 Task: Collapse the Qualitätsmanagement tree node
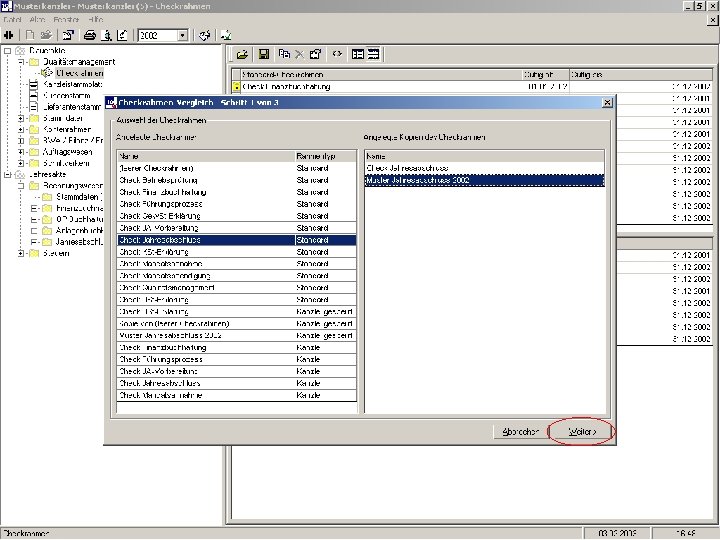pyautogui.click(x=21, y=62)
